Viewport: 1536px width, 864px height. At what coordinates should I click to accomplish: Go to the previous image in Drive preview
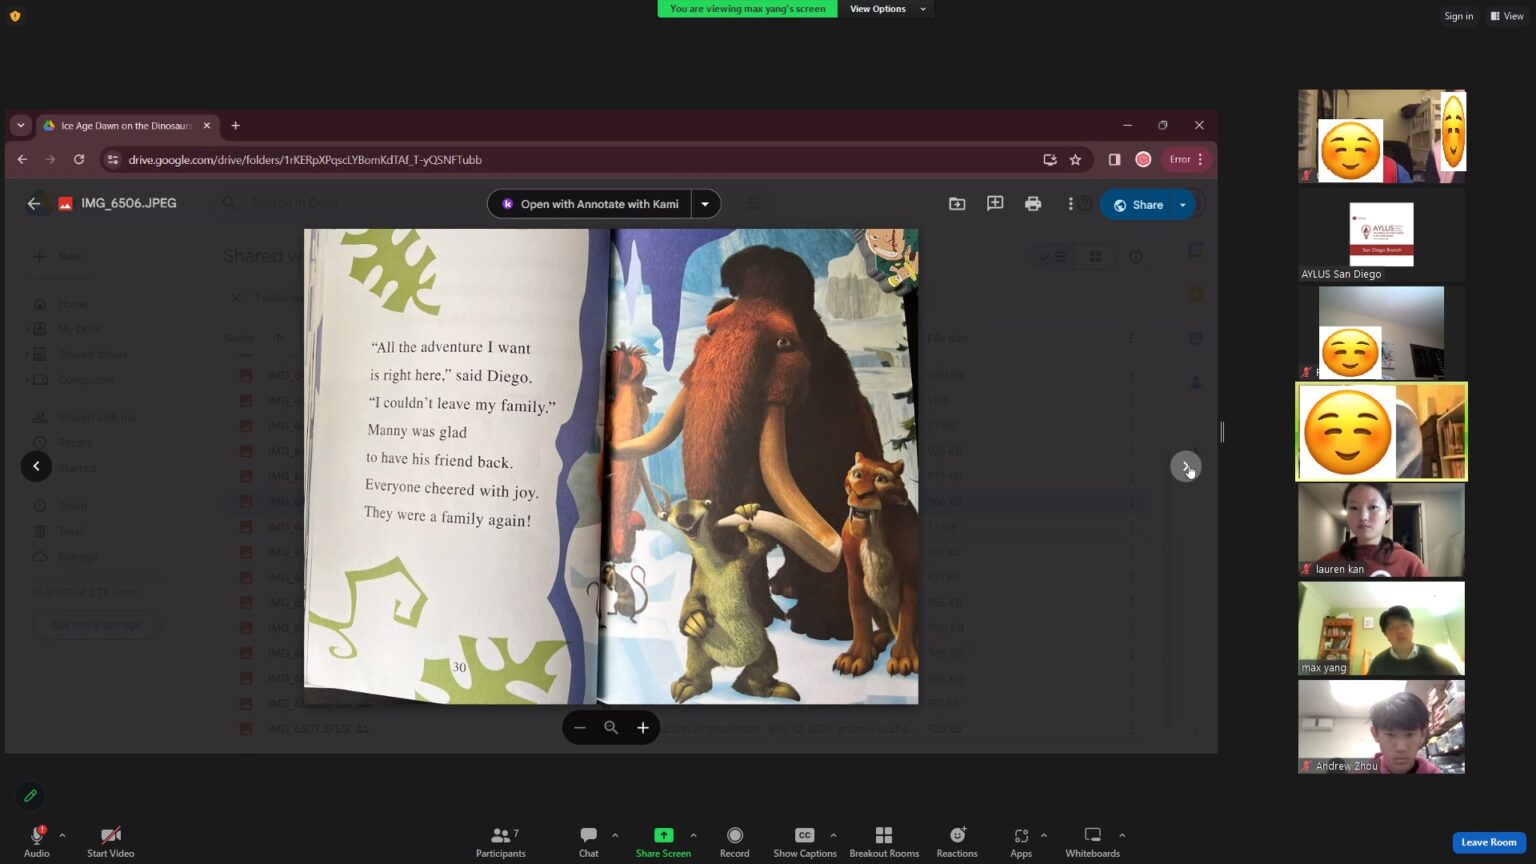(36, 466)
